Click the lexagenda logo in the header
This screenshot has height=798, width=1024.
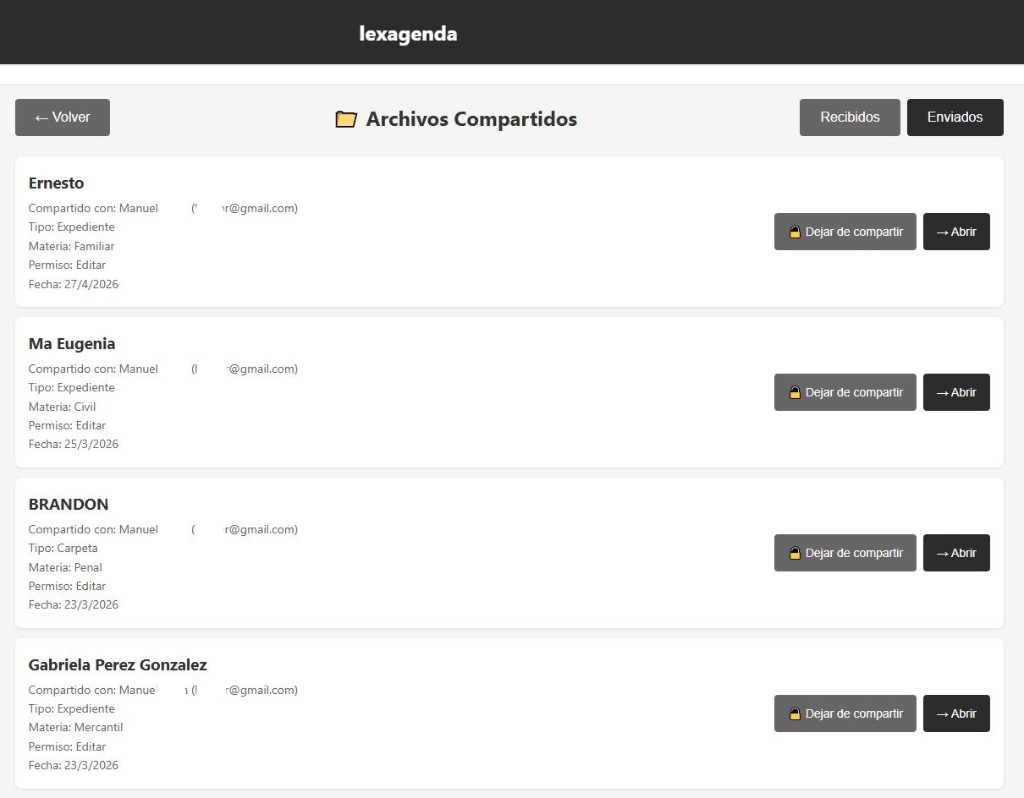pyautogui.click(x=408, y=34)
